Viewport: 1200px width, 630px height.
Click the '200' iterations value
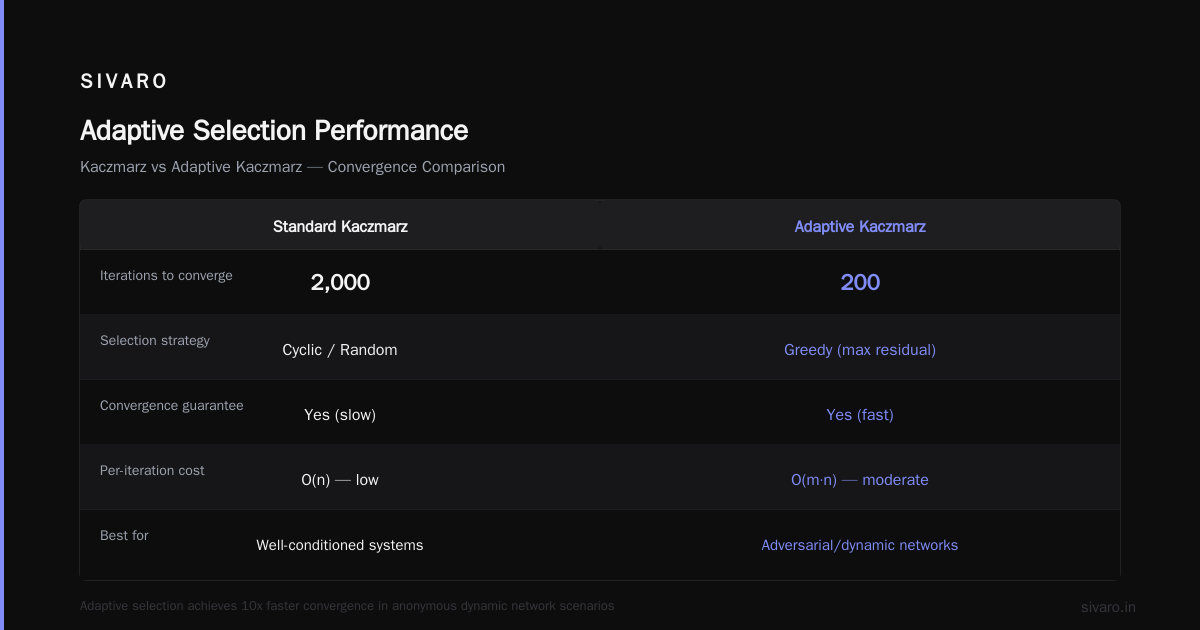pyautogui.click(x=860, y=282)
